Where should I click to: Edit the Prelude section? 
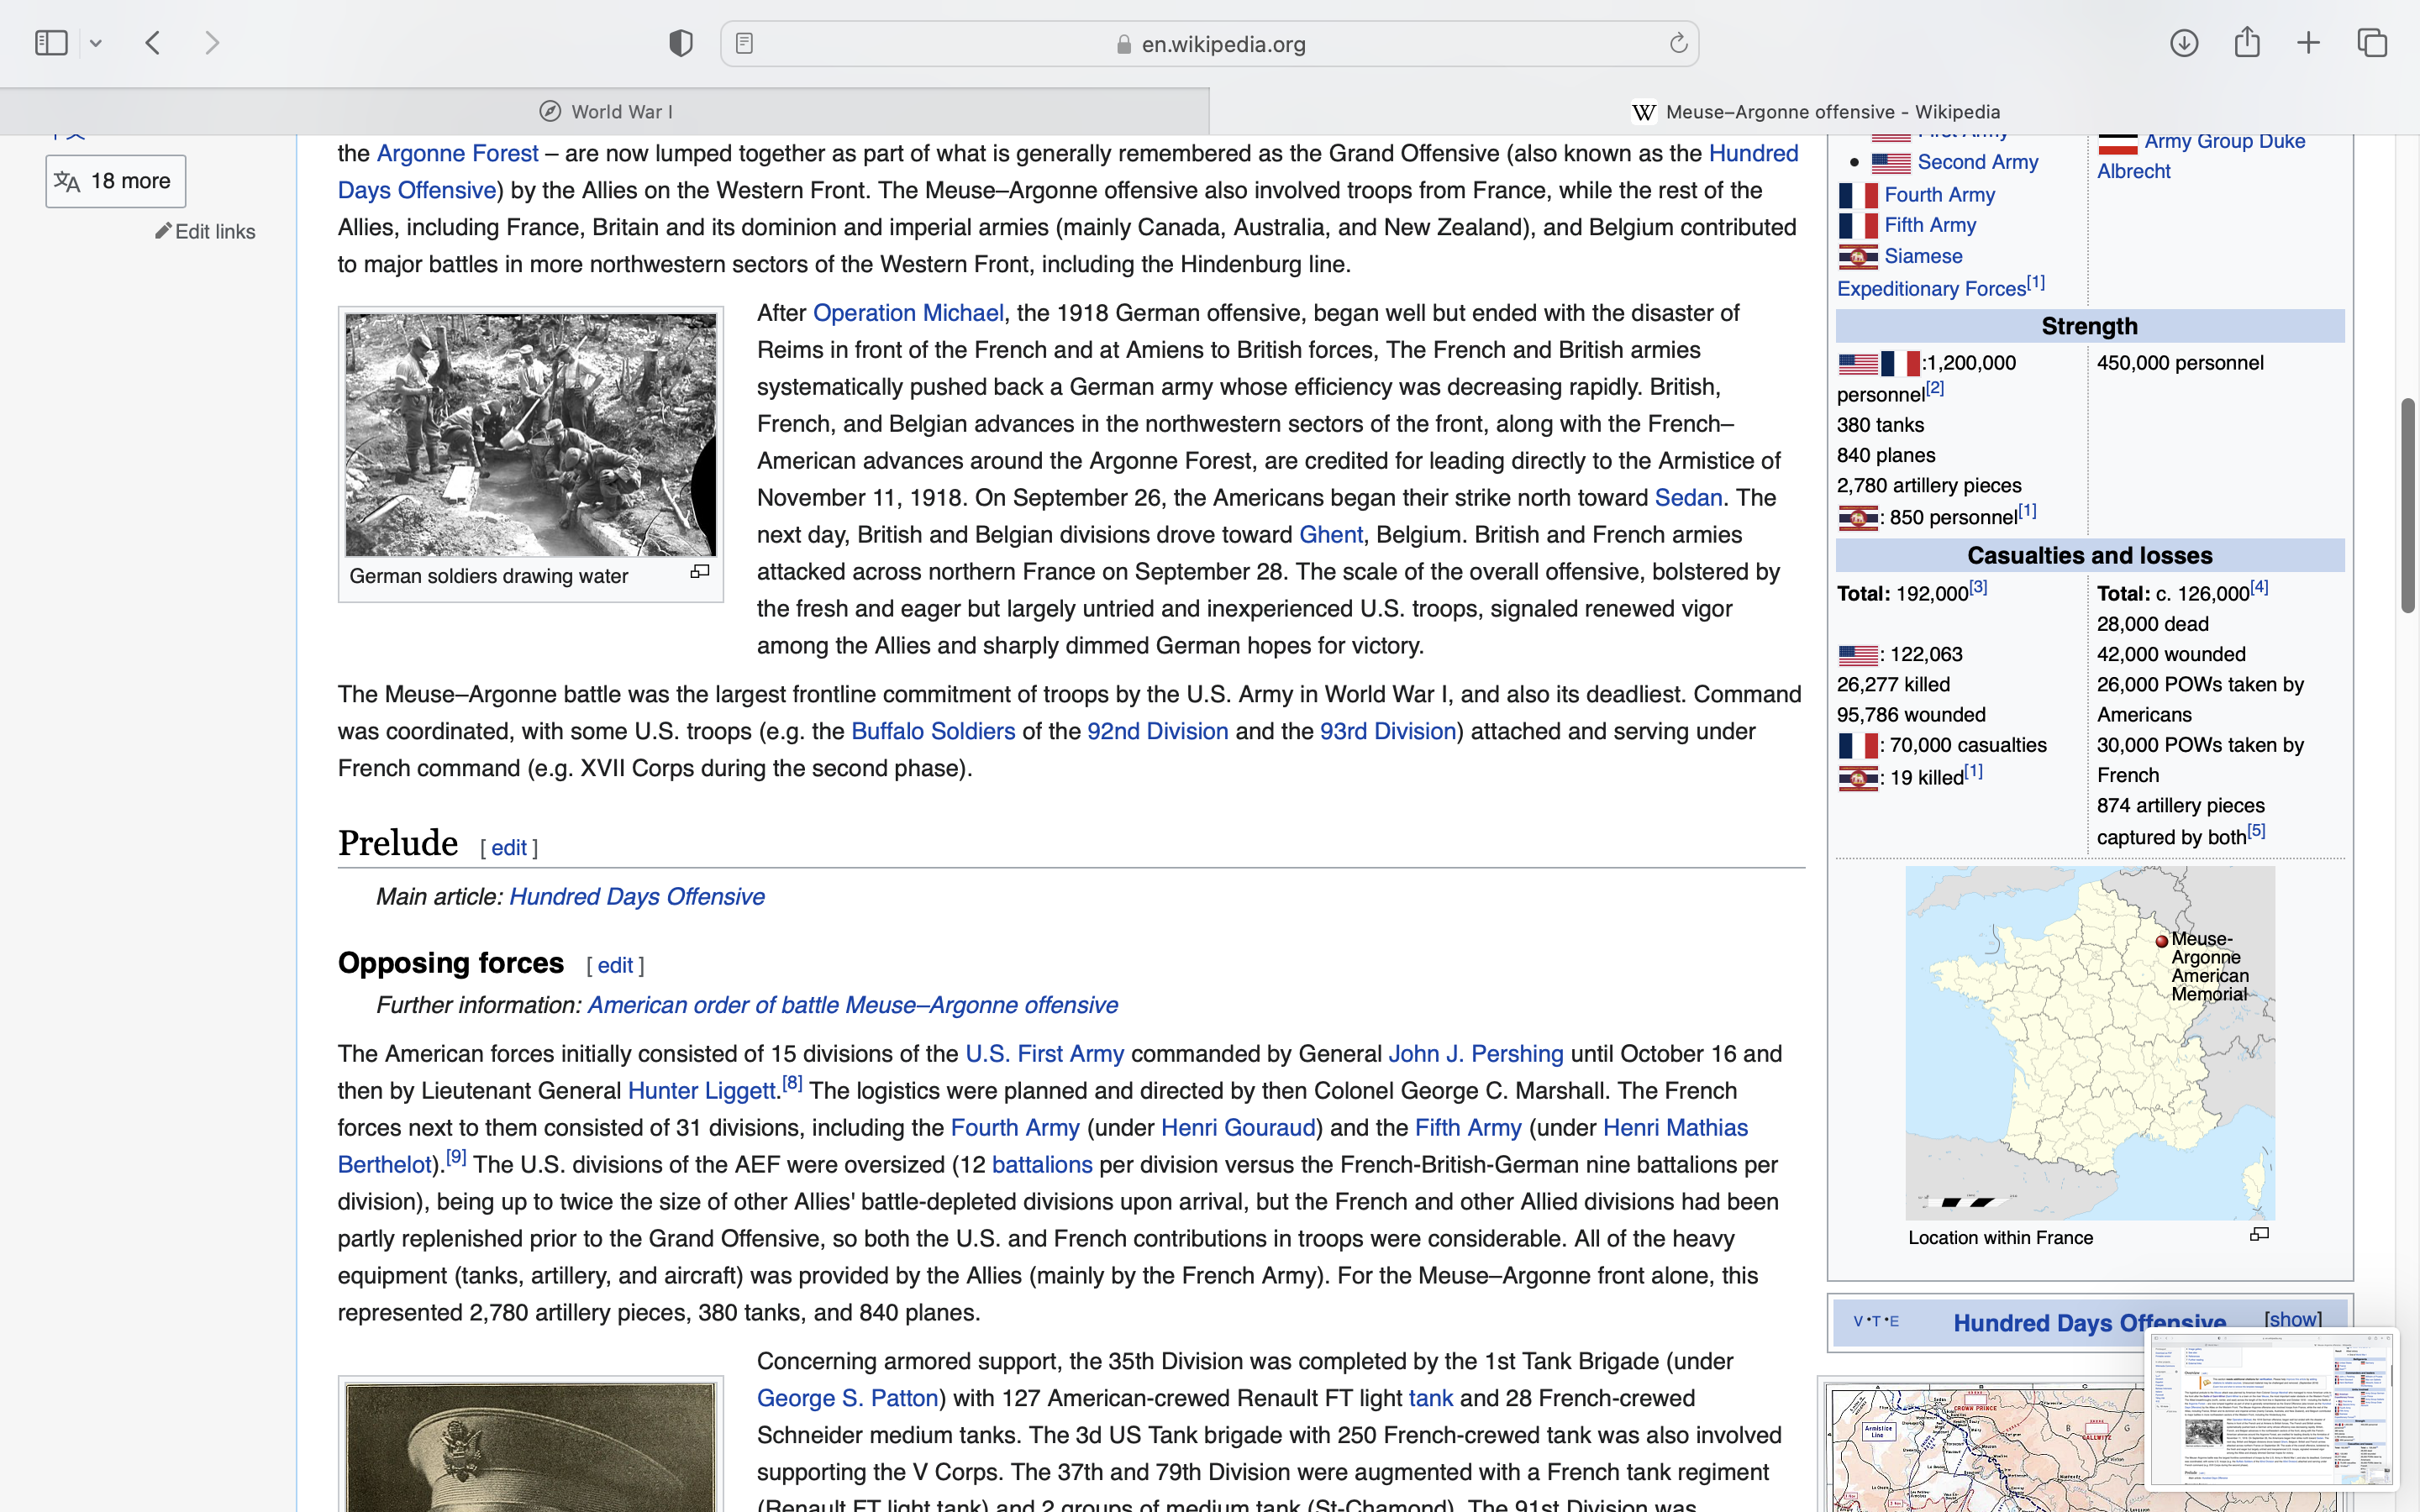point(508,848)
